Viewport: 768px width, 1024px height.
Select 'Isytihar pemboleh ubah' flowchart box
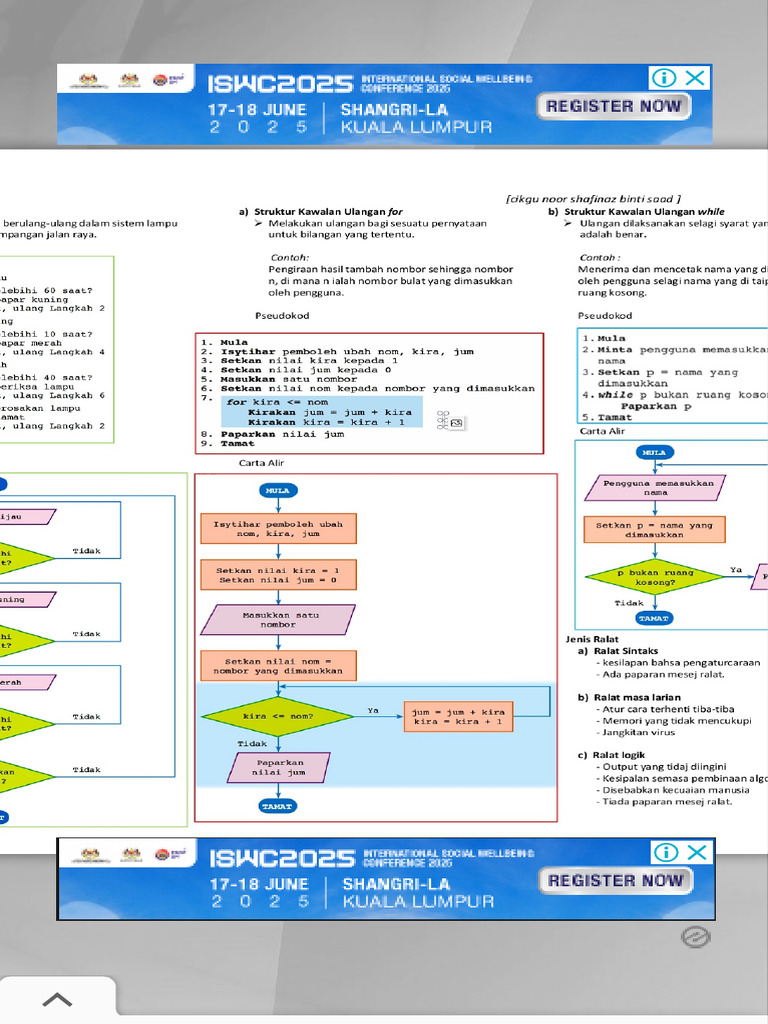tap(278, 529)
